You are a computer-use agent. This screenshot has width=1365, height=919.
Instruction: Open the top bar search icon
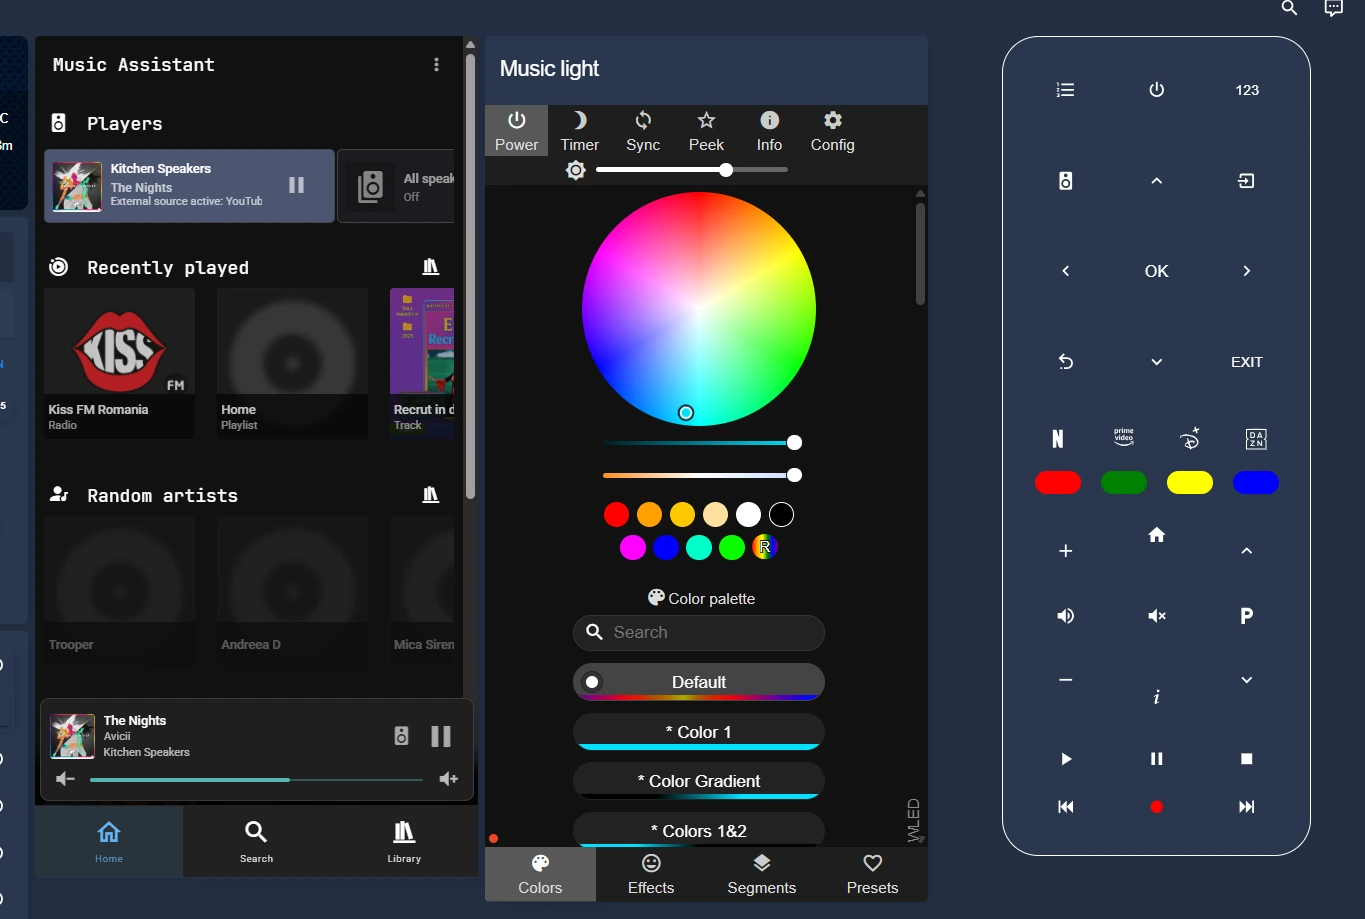[x=1290, y=9]
